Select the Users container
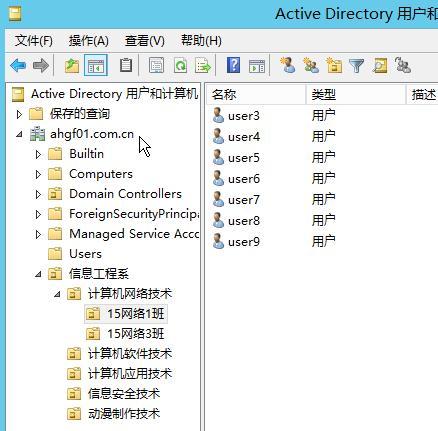This screenshot has width=438, height=431. click(85, 254)
